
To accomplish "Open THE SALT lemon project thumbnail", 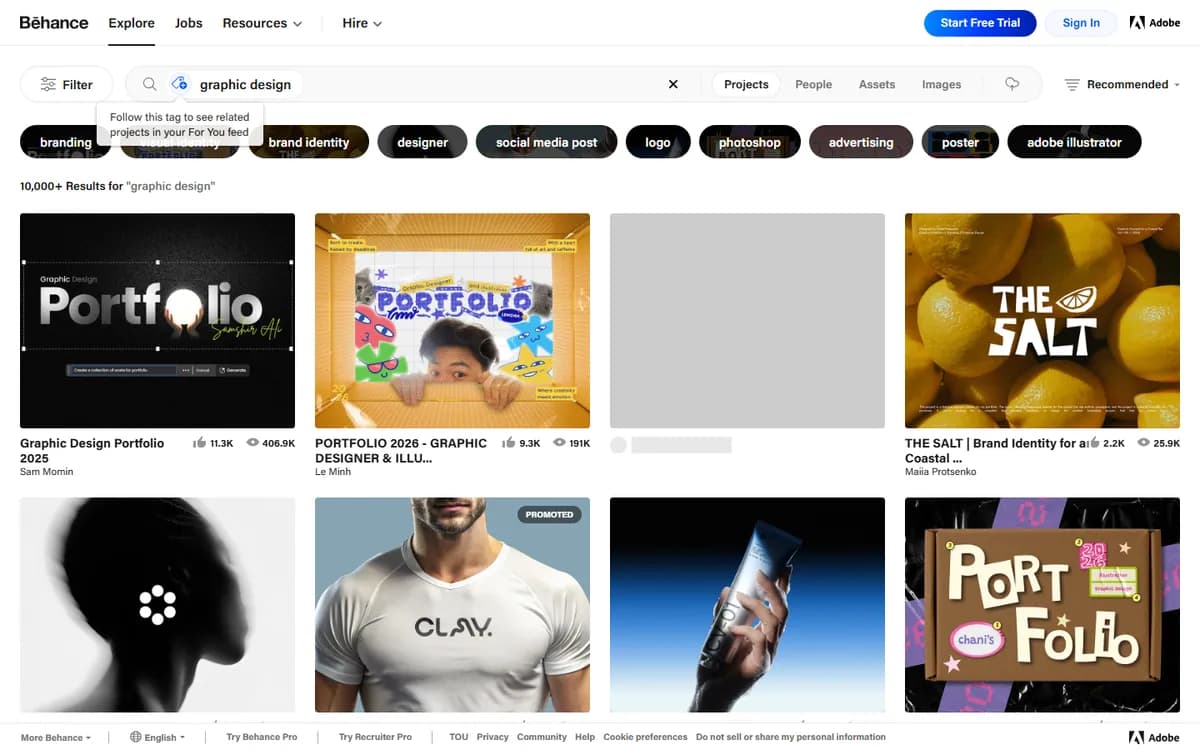I will pos(1042,320).
